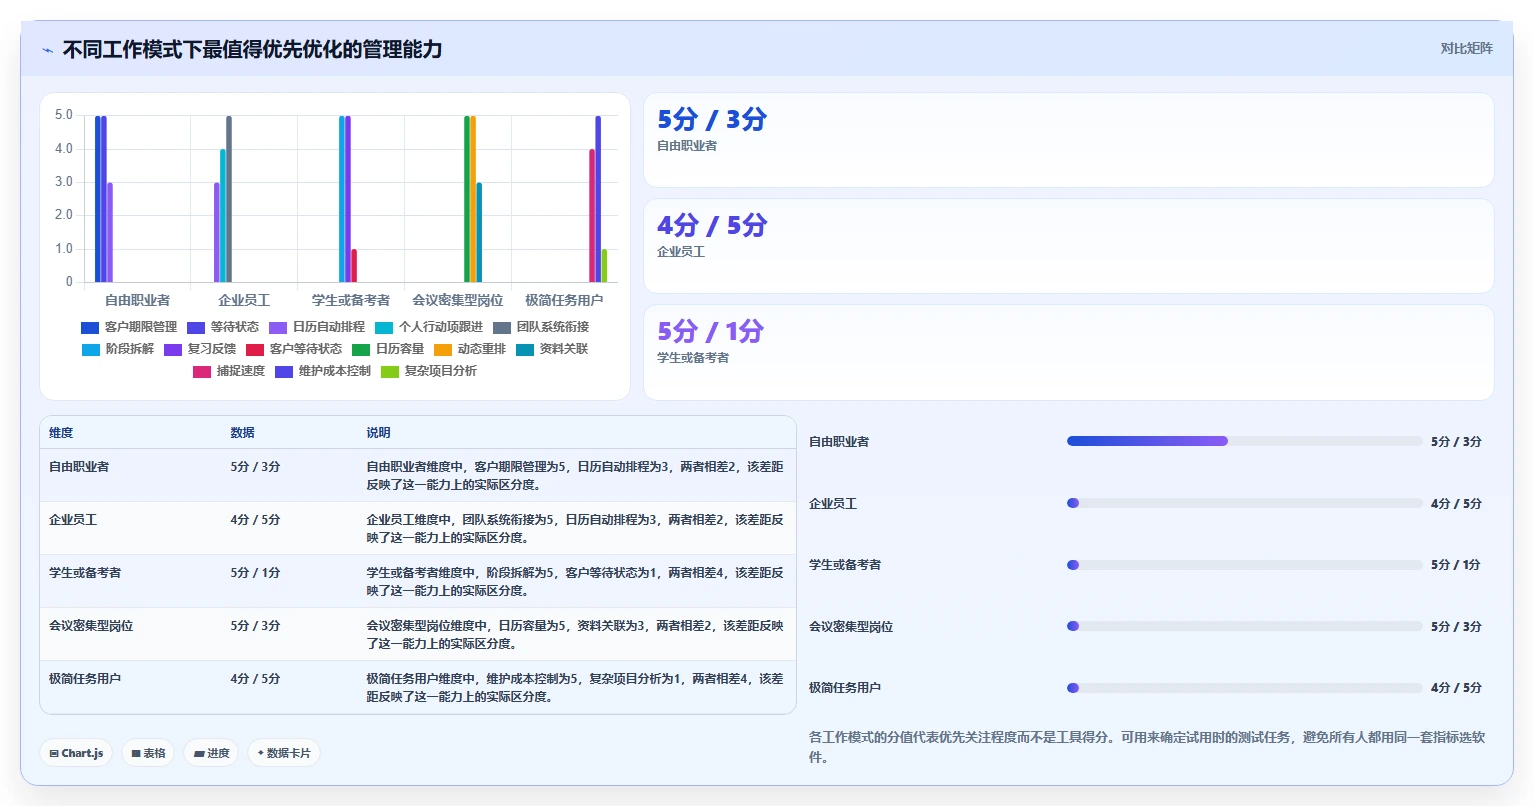
Task: Toggle the 客户期限管理 legend swatch
Action: click(90, 327)
